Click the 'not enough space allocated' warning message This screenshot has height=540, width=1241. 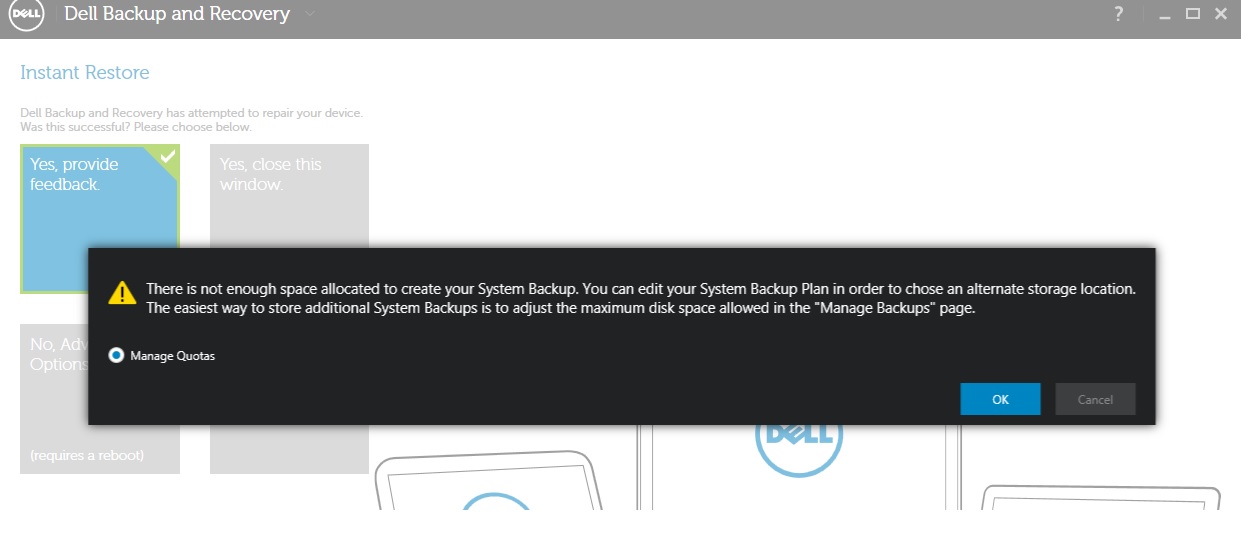641,298
